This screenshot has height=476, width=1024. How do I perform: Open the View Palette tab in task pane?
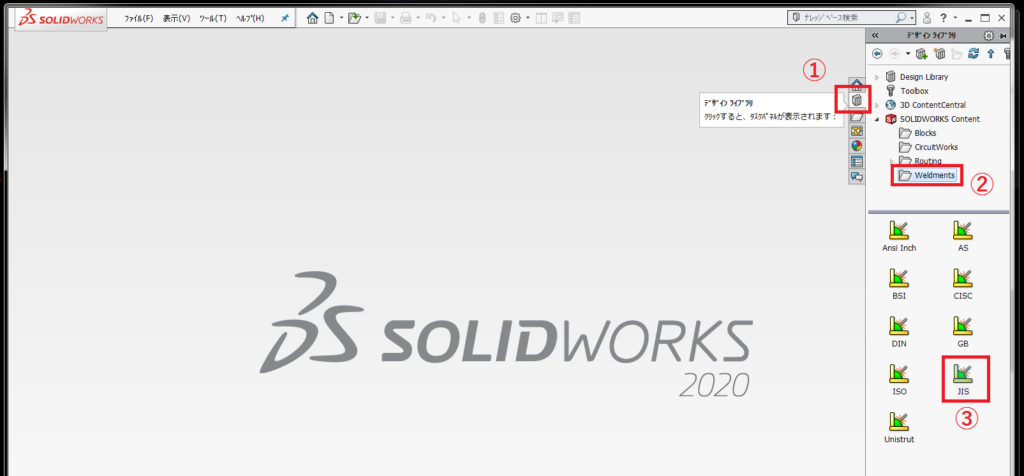tap(857, 131)
